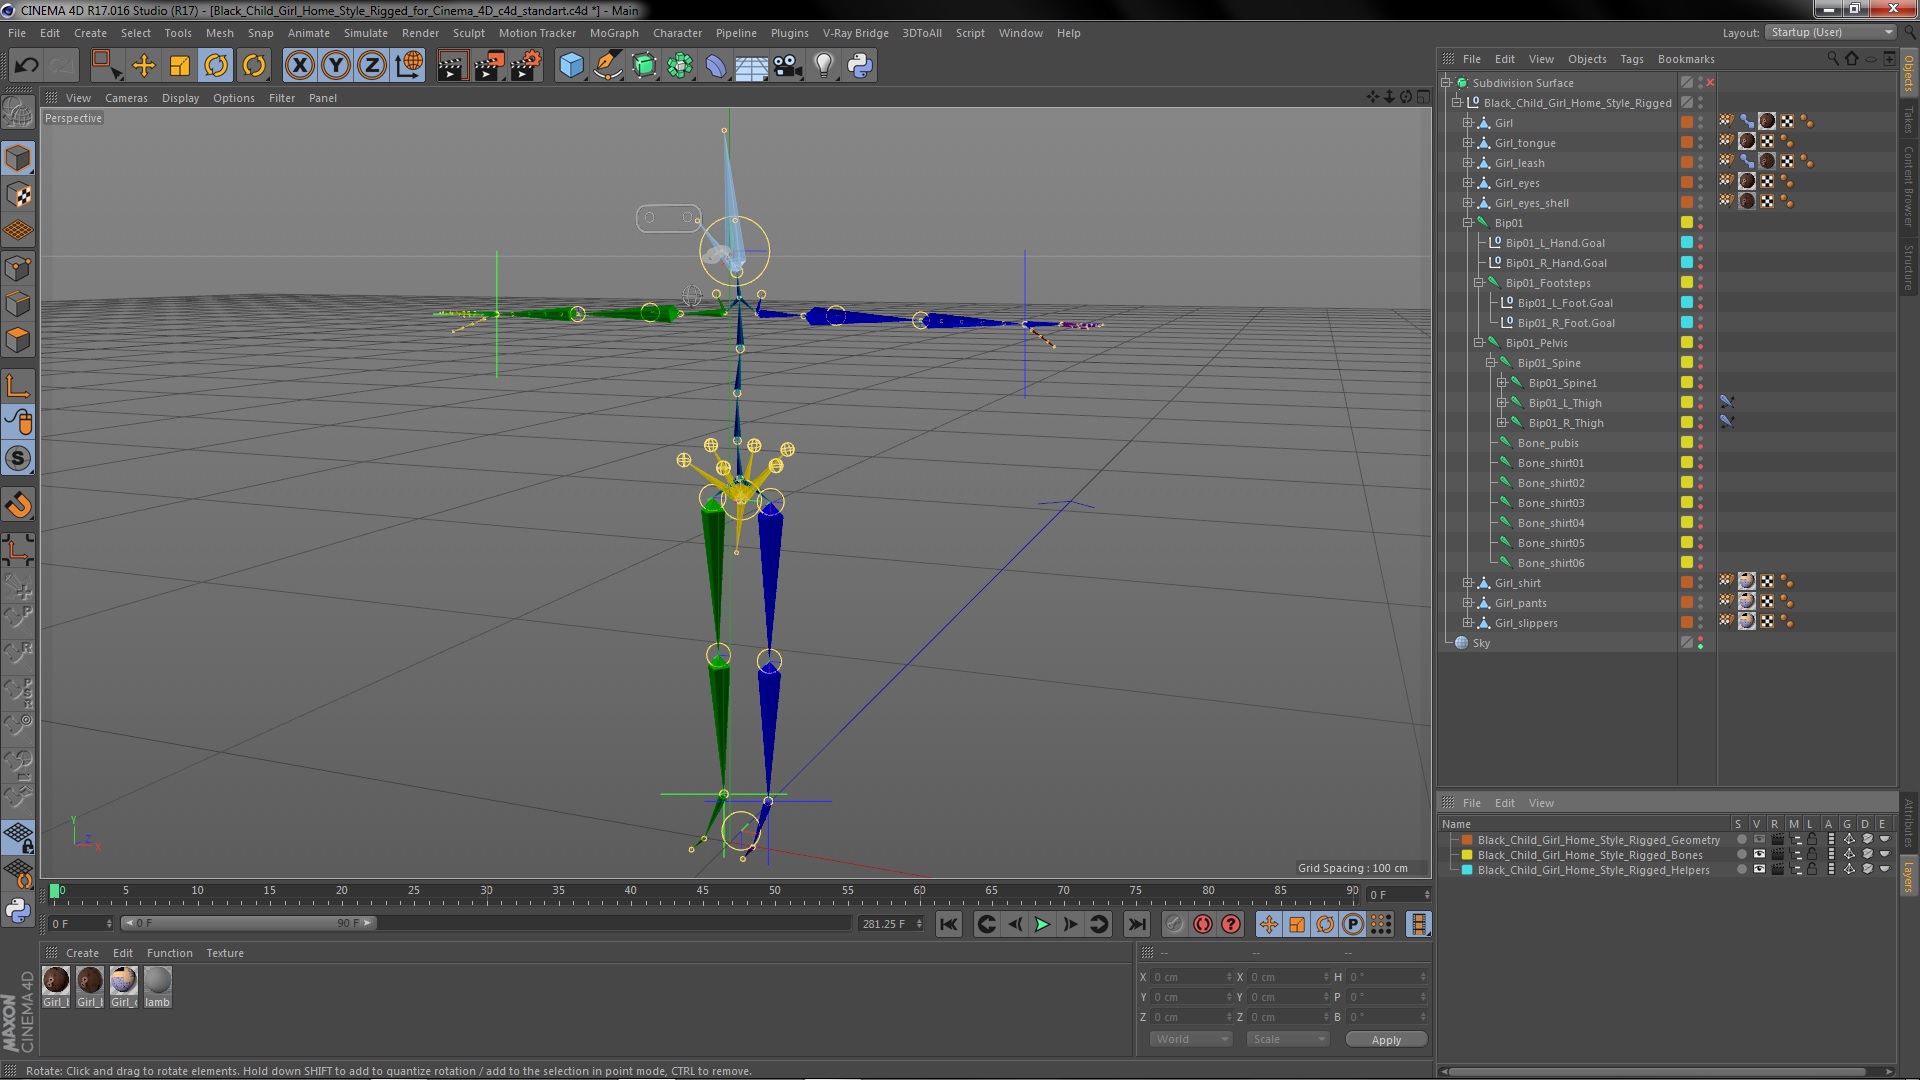1920x1080 pixels.
Task: Add a Camera object icon
Action: (788, 66)
